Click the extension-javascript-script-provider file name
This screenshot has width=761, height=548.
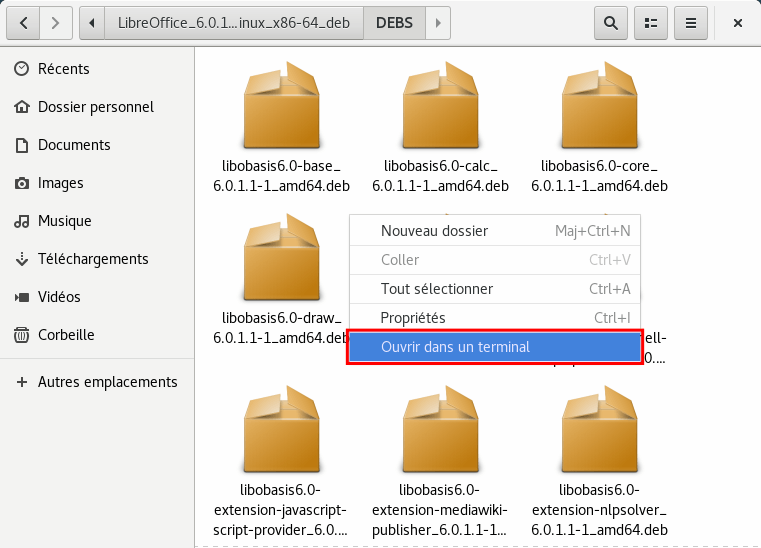click(281, 510)
